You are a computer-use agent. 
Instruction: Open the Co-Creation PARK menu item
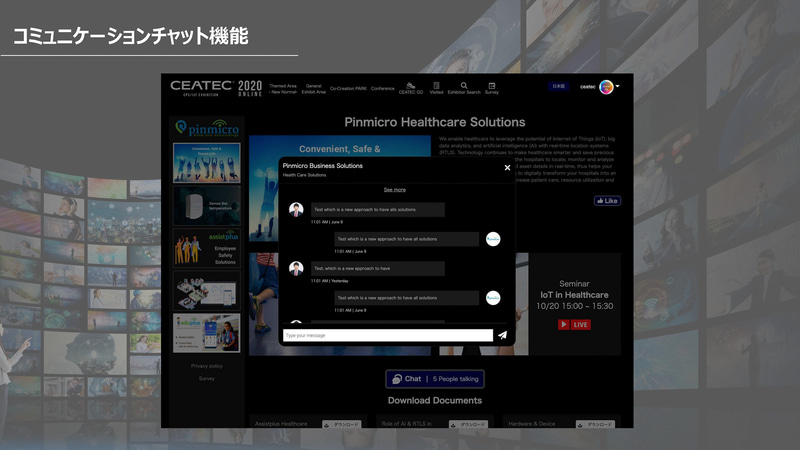[x=348, y=88]
